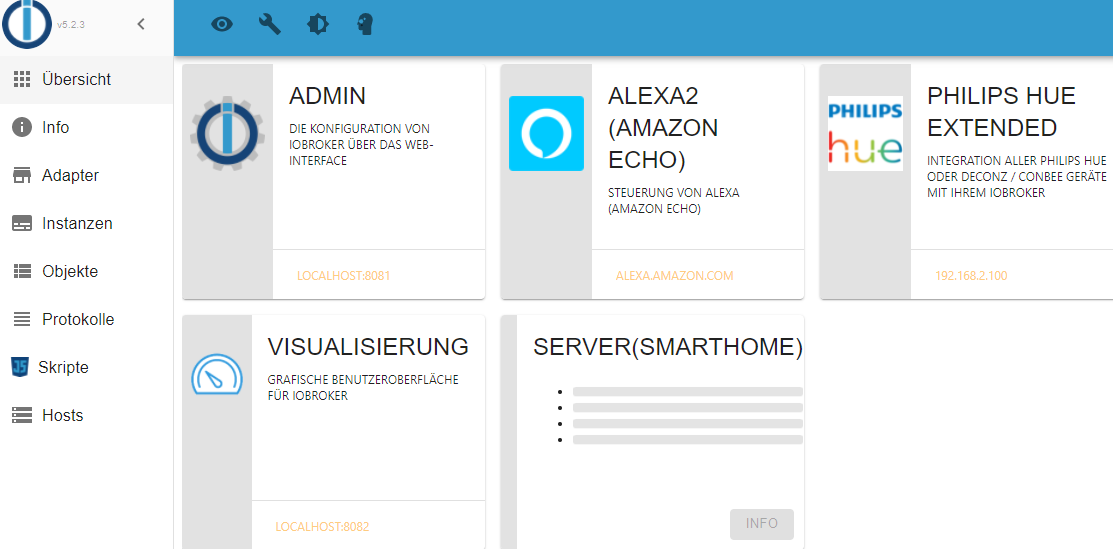Click the INFO button on the server card
Screen dimensions: 1113x549
(x=762, y=524)
